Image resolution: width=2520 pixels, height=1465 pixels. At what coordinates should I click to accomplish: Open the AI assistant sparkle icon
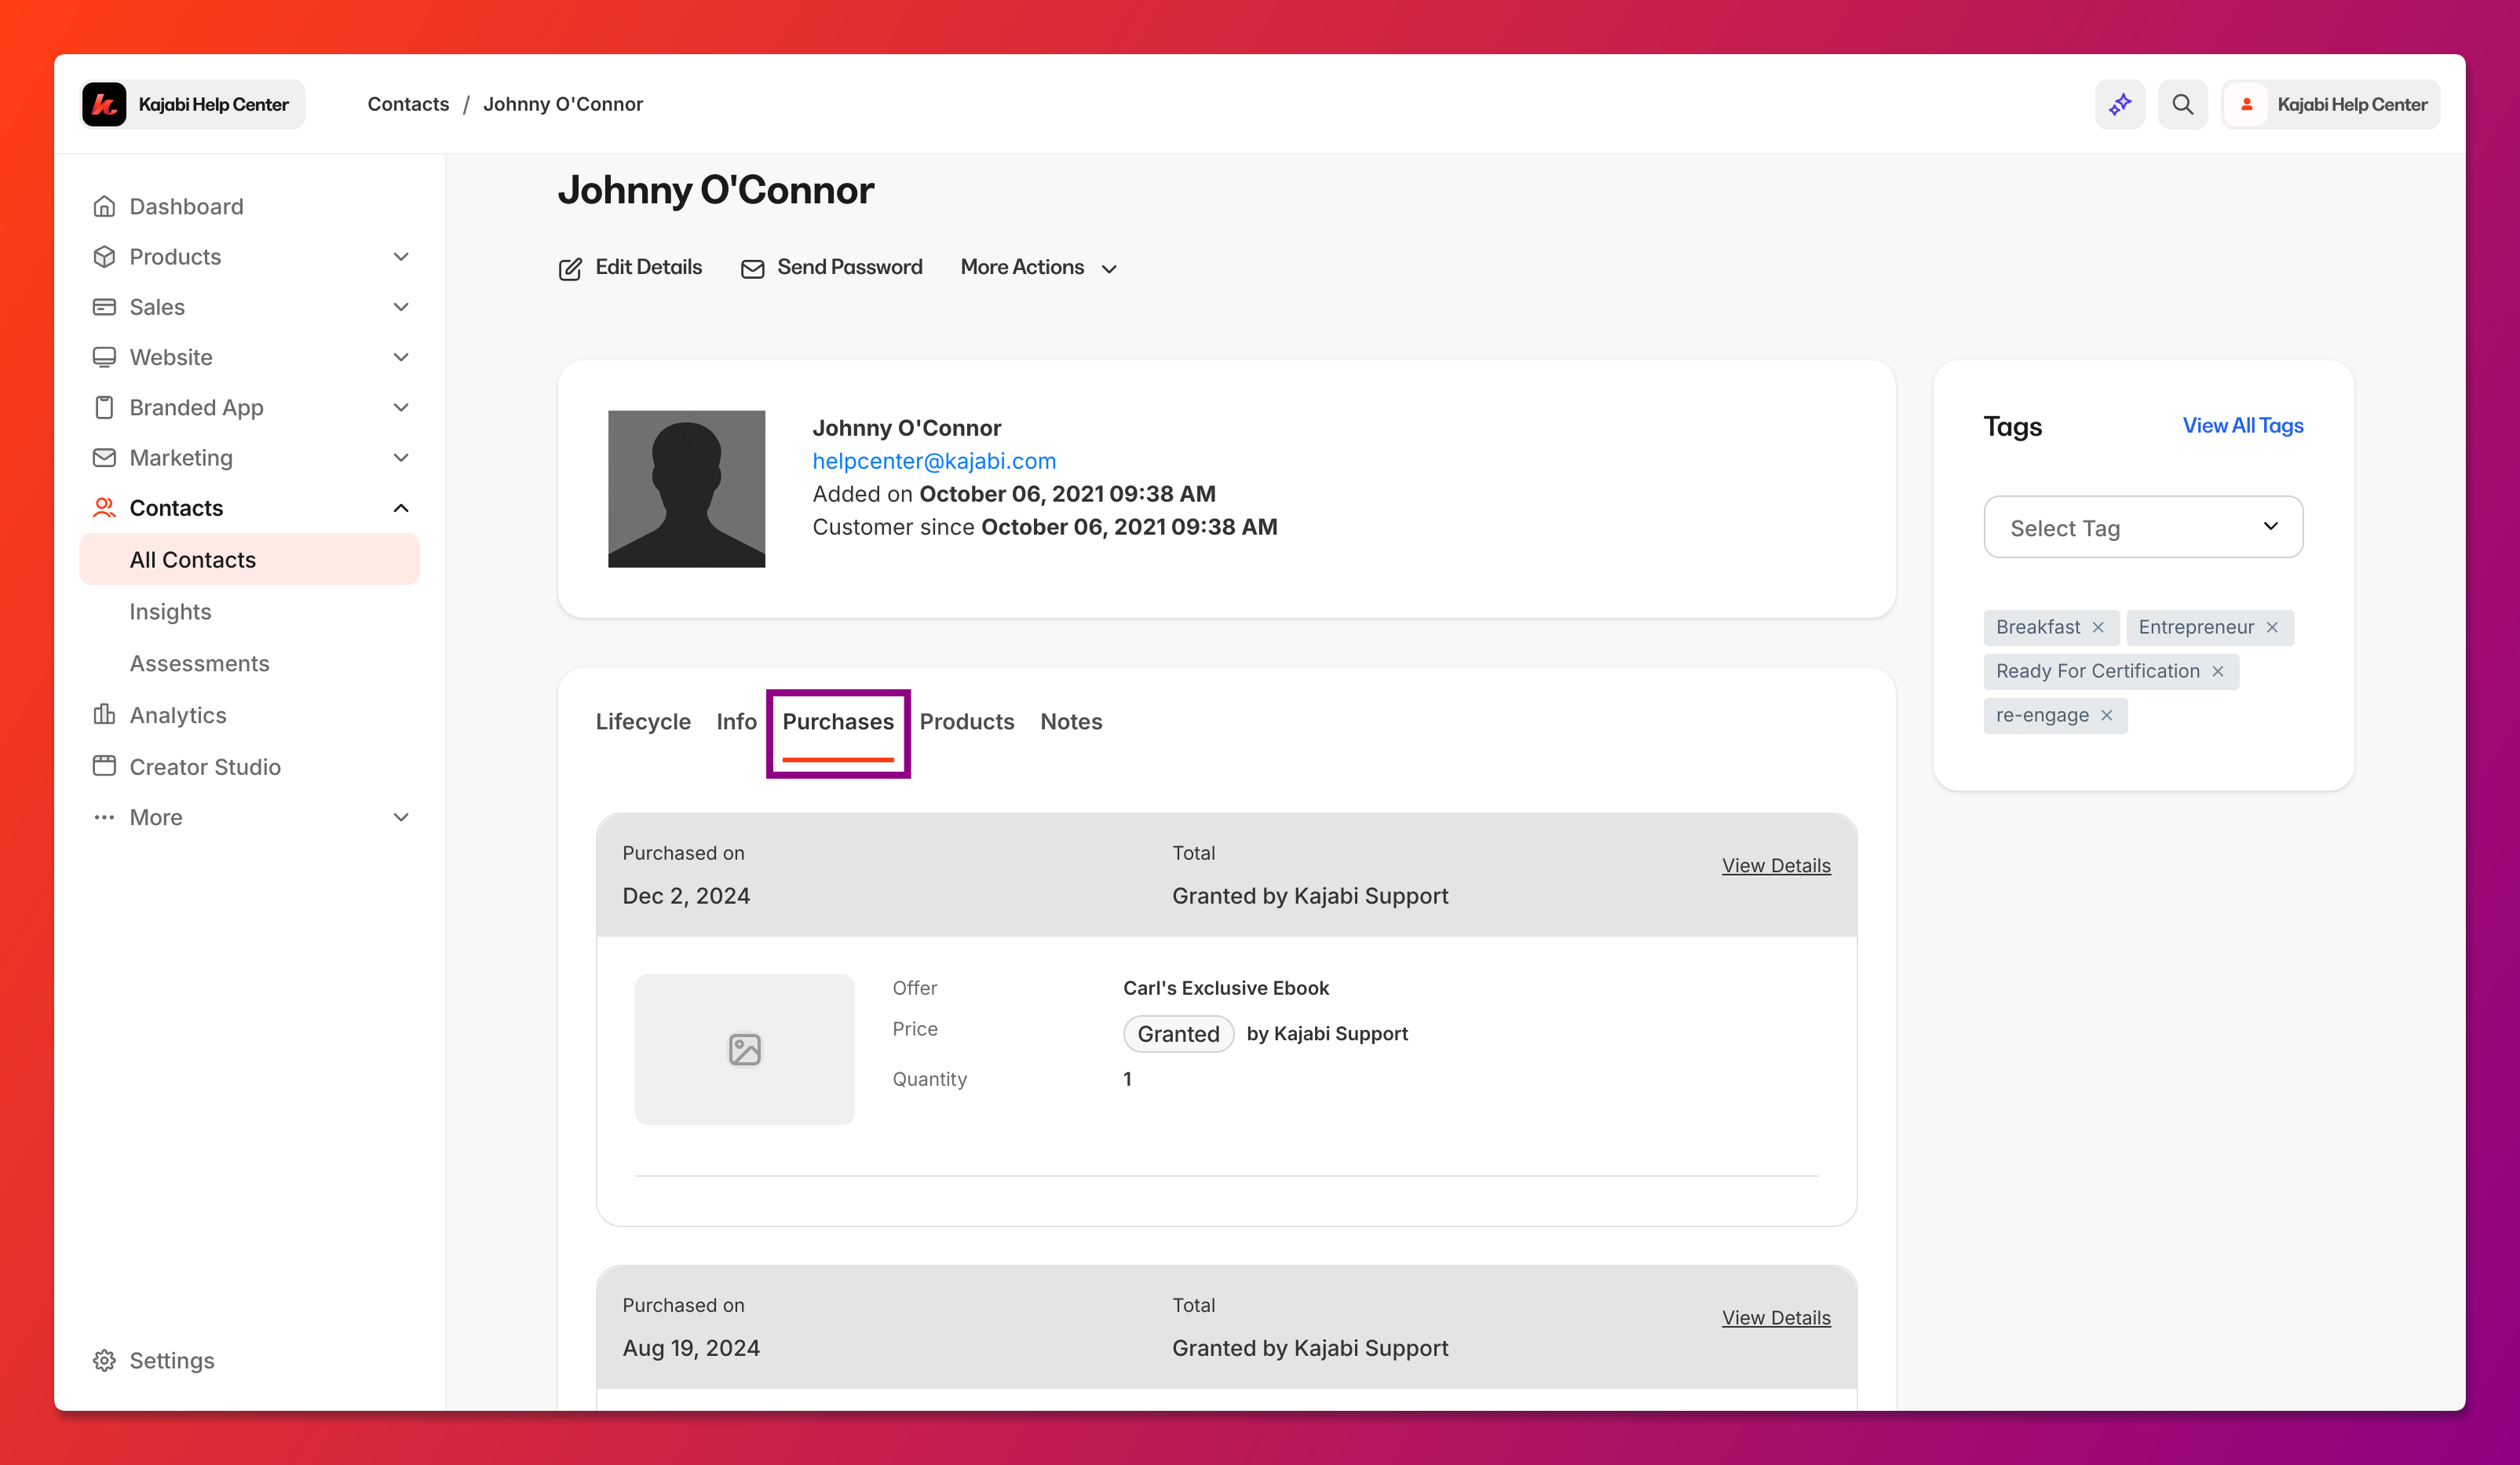[2120, 104]
